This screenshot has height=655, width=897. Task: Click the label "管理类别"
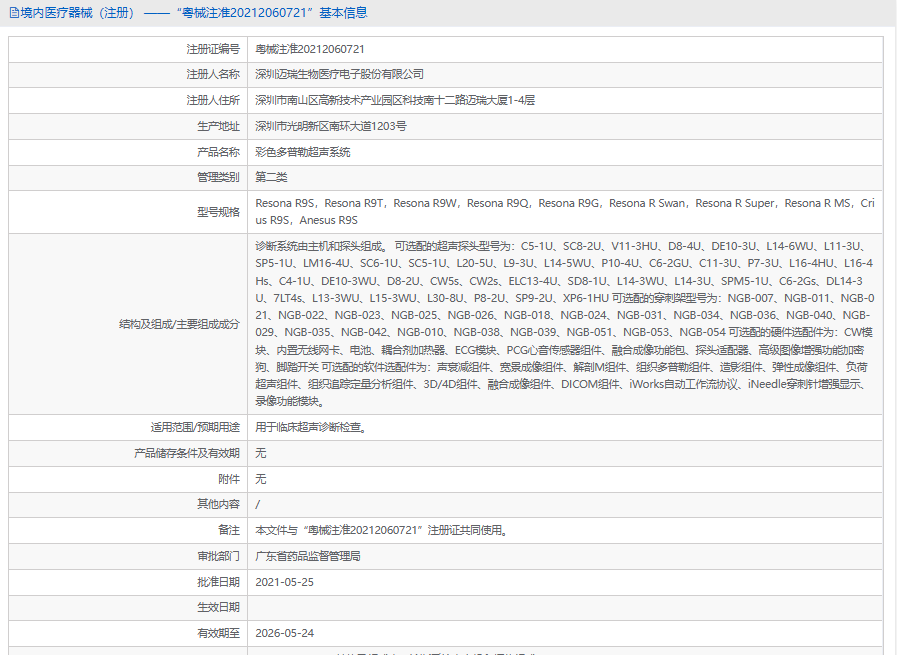pyautogui.click(x=218, y=177)
